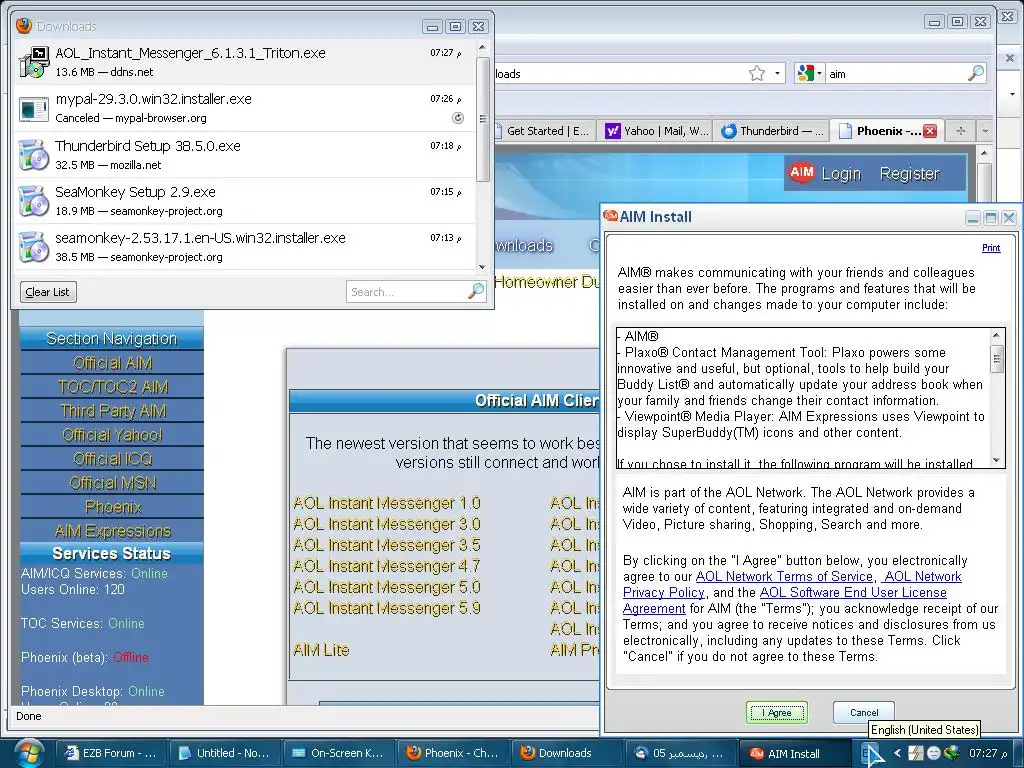
Task: Click the down arrow of Downloads list scrollbar
Action: point(483,266)
